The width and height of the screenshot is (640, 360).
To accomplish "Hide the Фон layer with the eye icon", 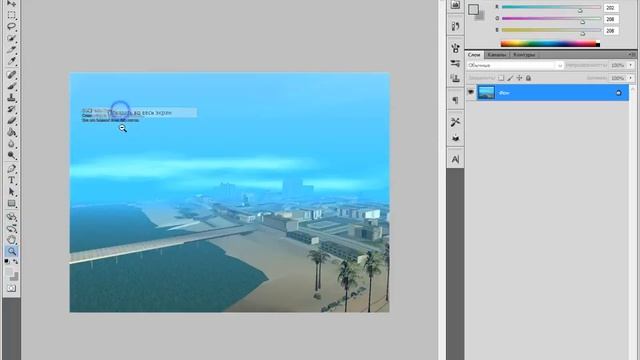I will (471, 92).
